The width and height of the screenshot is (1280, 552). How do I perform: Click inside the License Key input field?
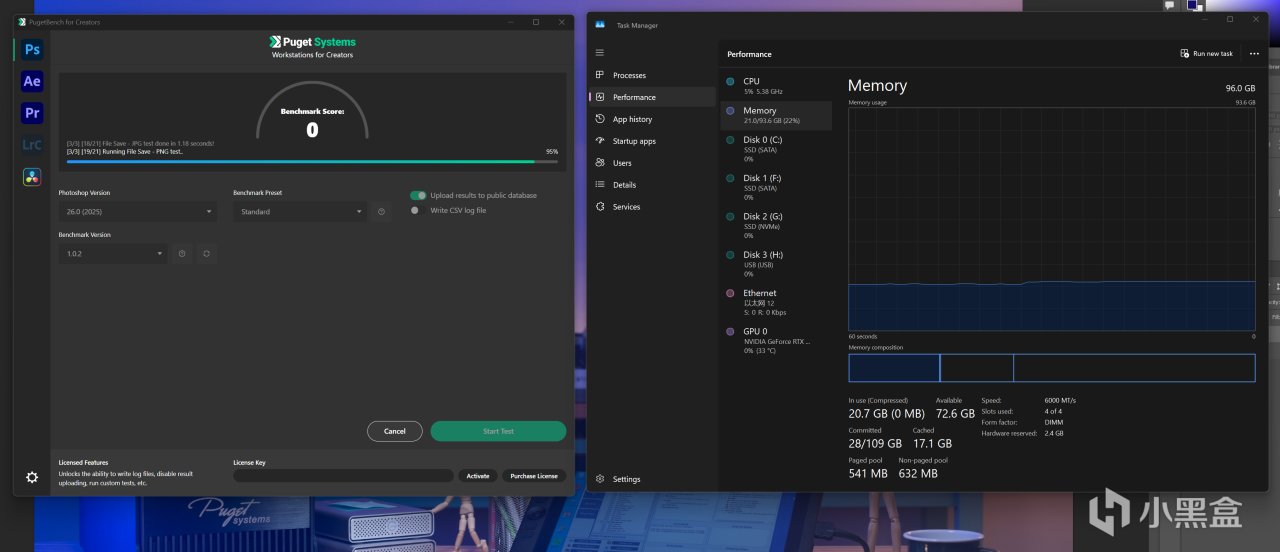(x=343, y=476)
